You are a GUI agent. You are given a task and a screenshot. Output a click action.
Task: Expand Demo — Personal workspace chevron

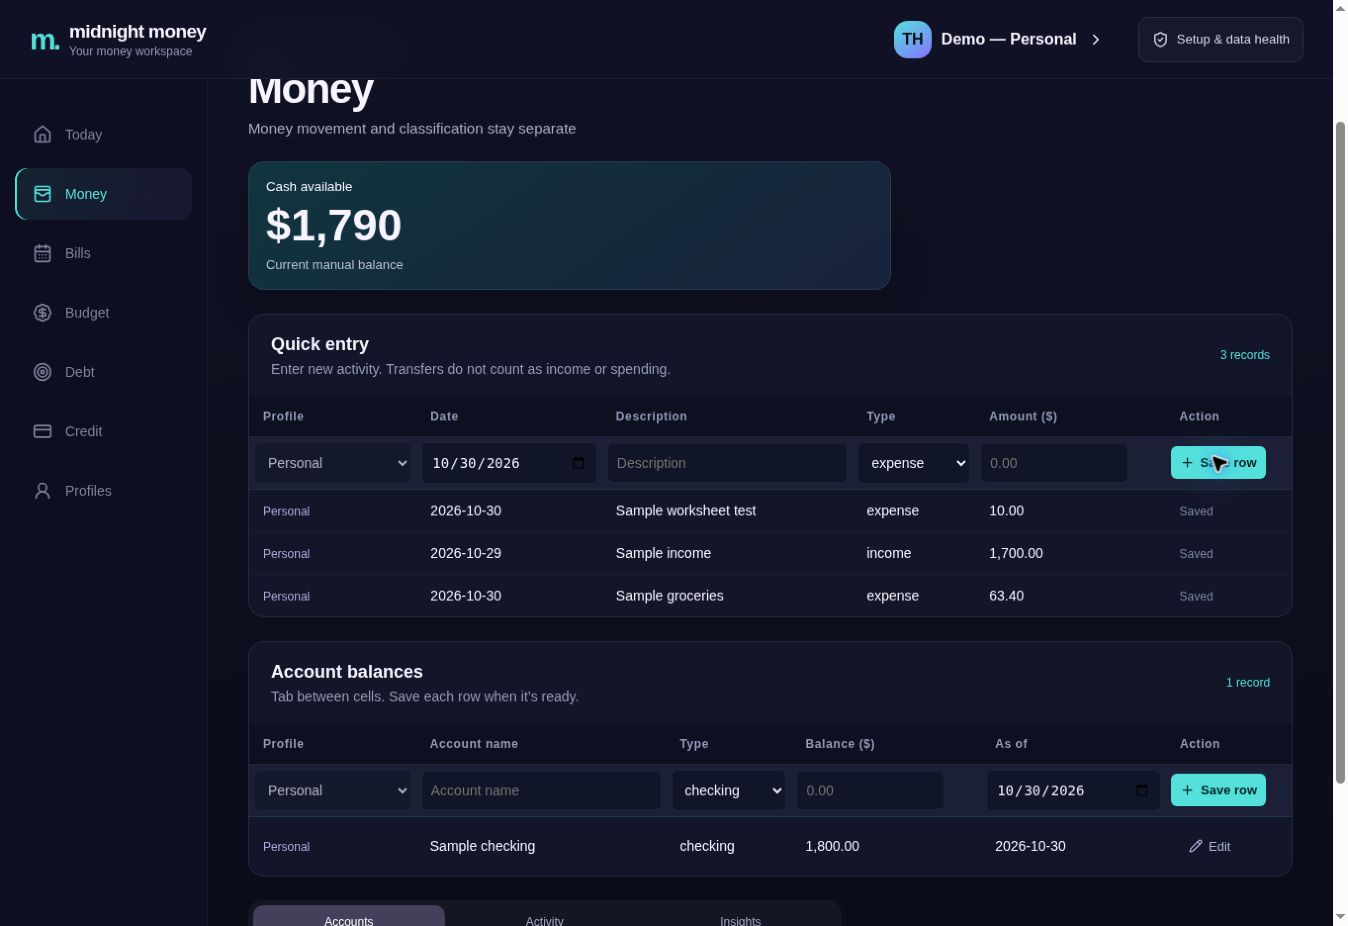(x=1096, y=40)
